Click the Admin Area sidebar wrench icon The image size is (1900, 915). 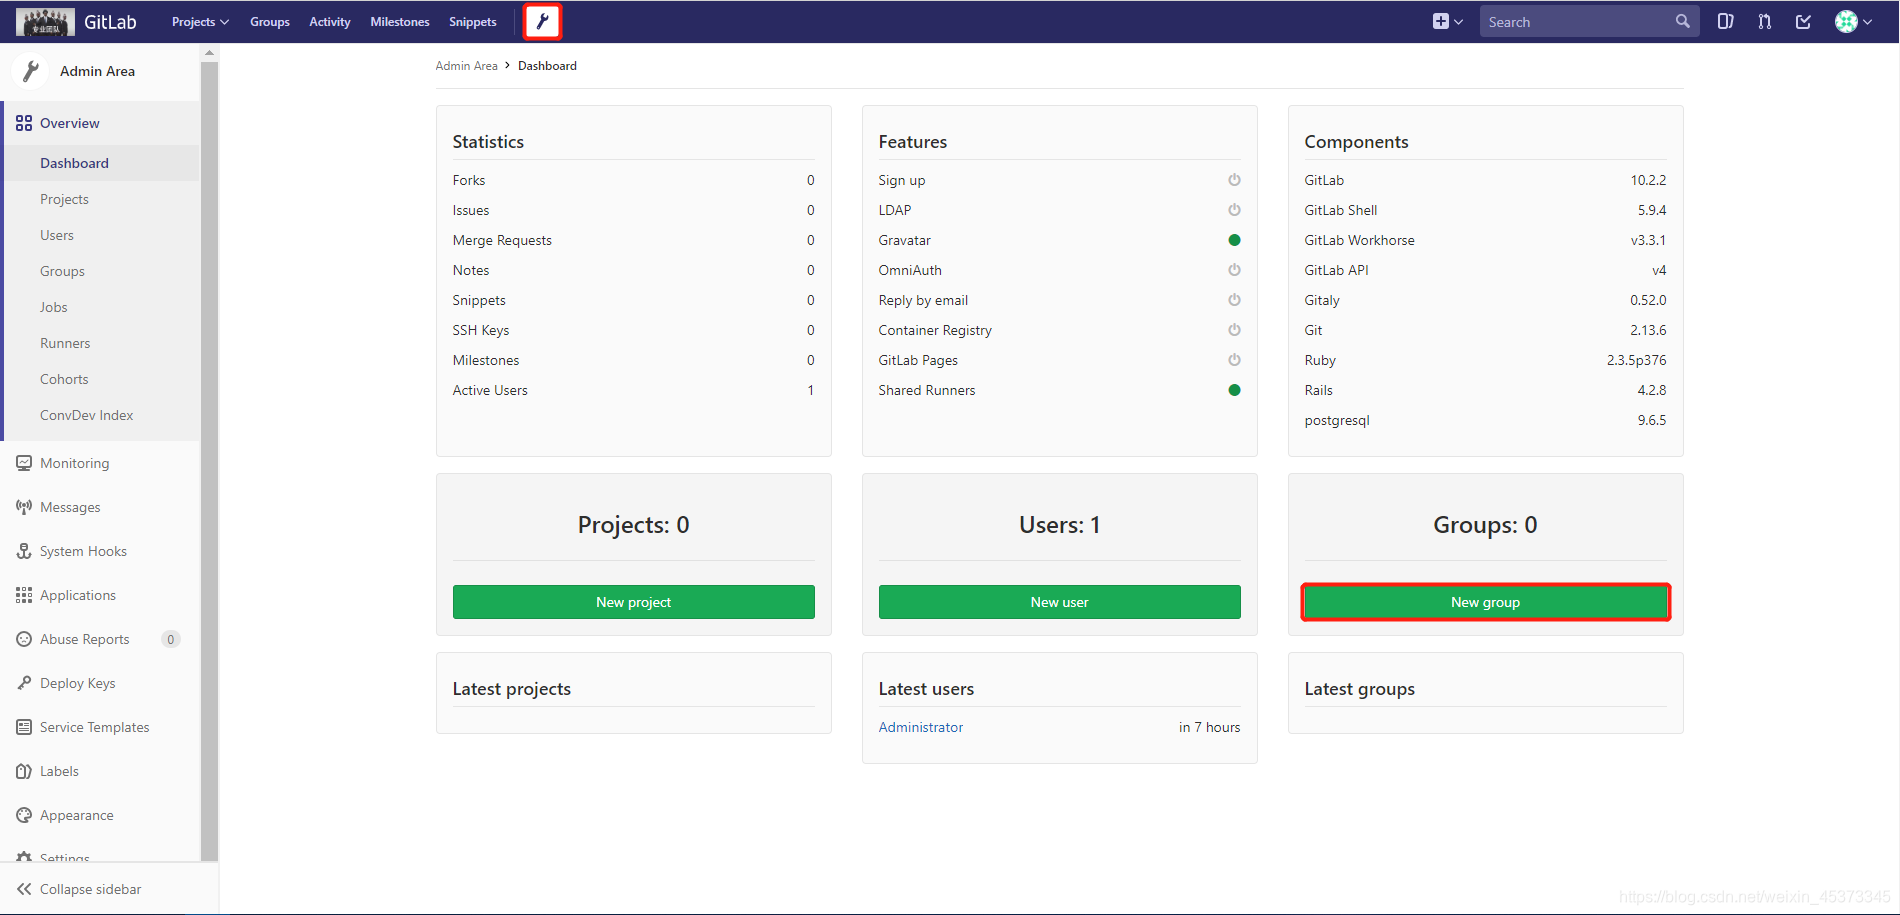point(31,71)
